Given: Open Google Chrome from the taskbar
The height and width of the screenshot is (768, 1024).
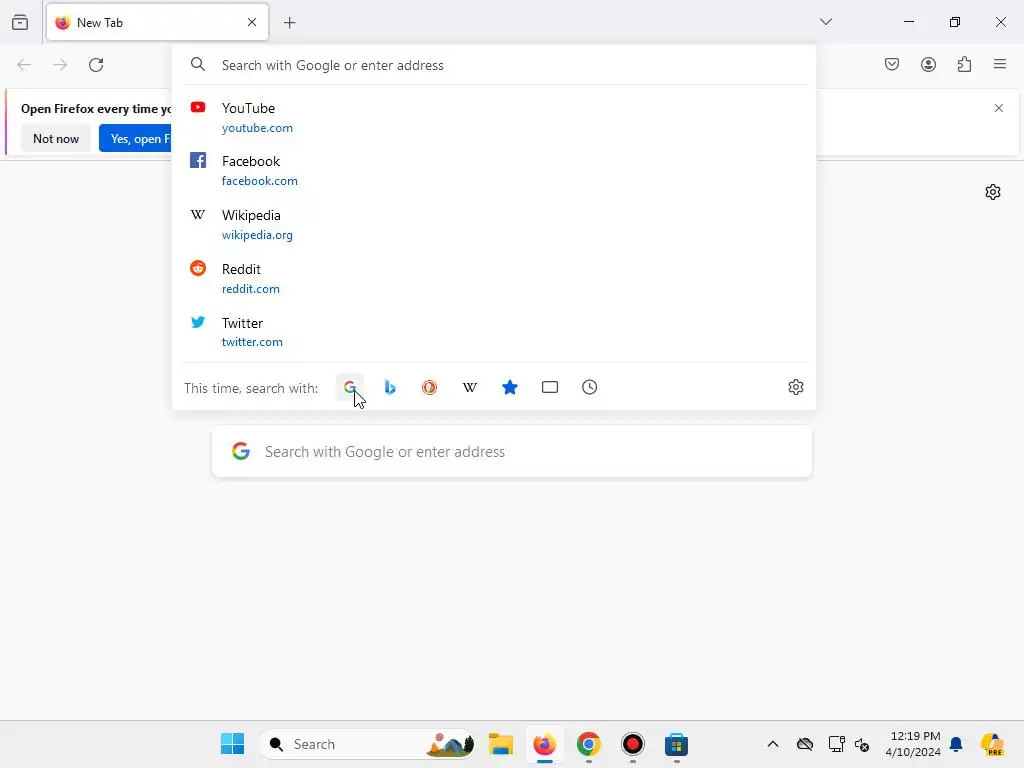Looking at the screenshot, I should click(588, 744).
